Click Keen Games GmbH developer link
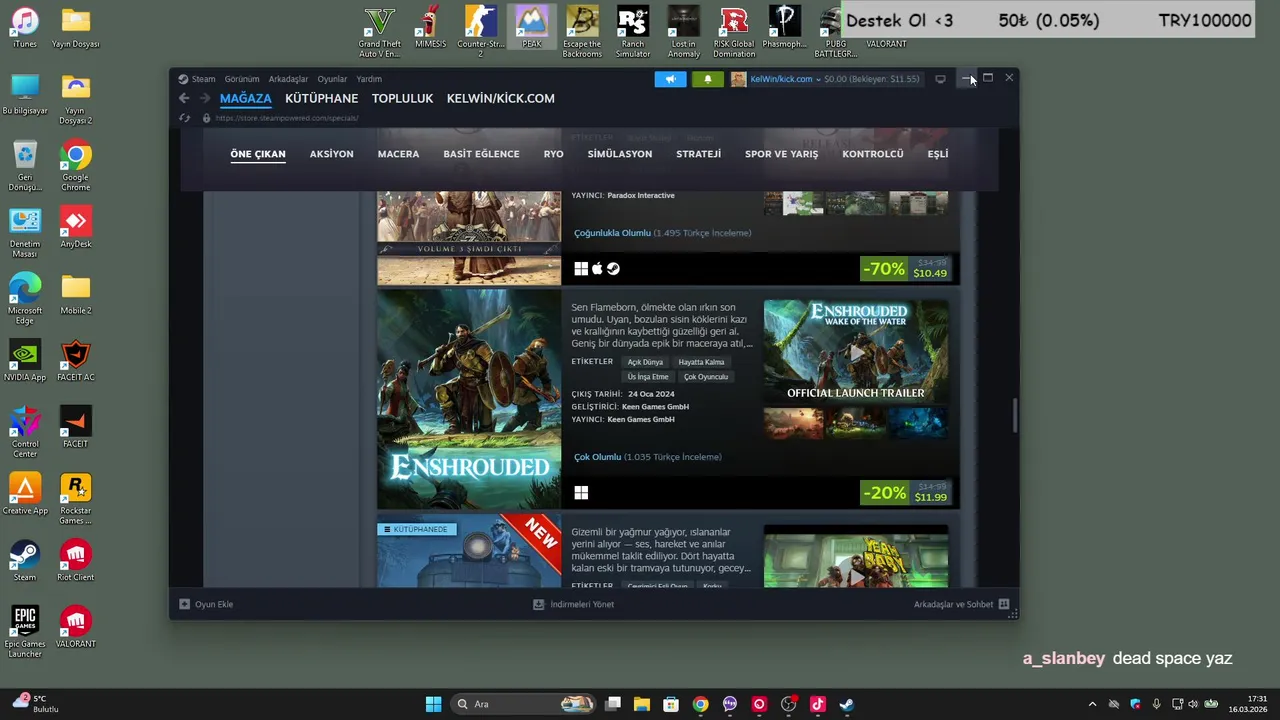Image resolution: width=1280 pixels, height=720 pixels. [655, 407]
